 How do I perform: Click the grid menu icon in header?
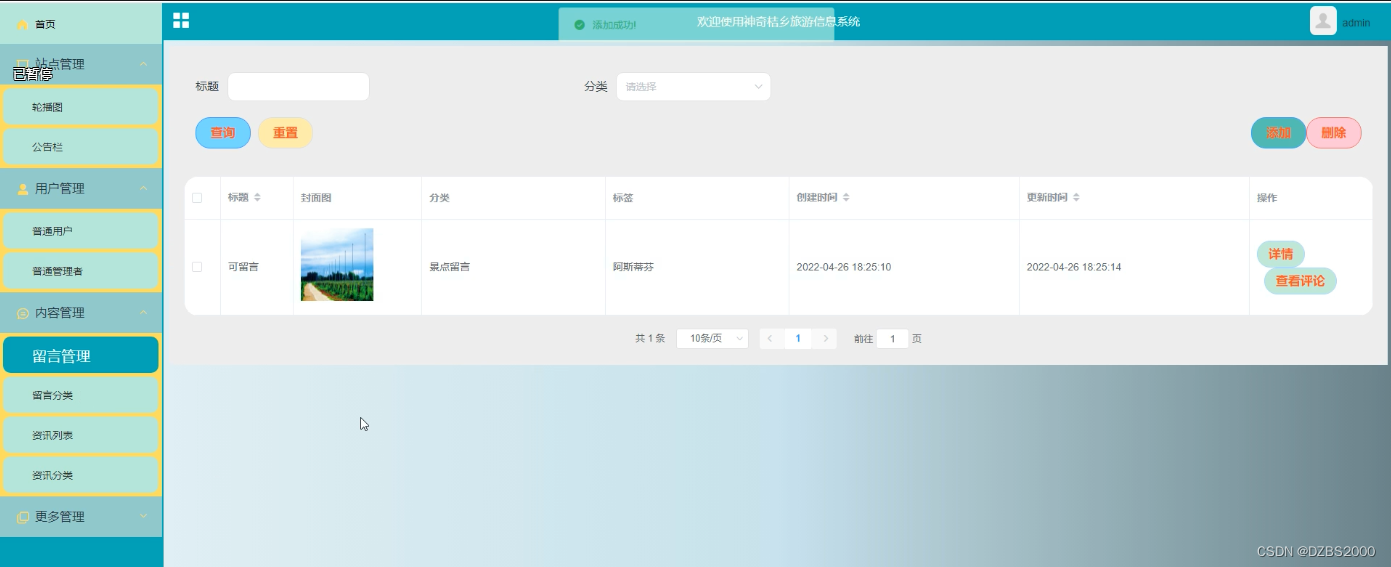point(181,20)
